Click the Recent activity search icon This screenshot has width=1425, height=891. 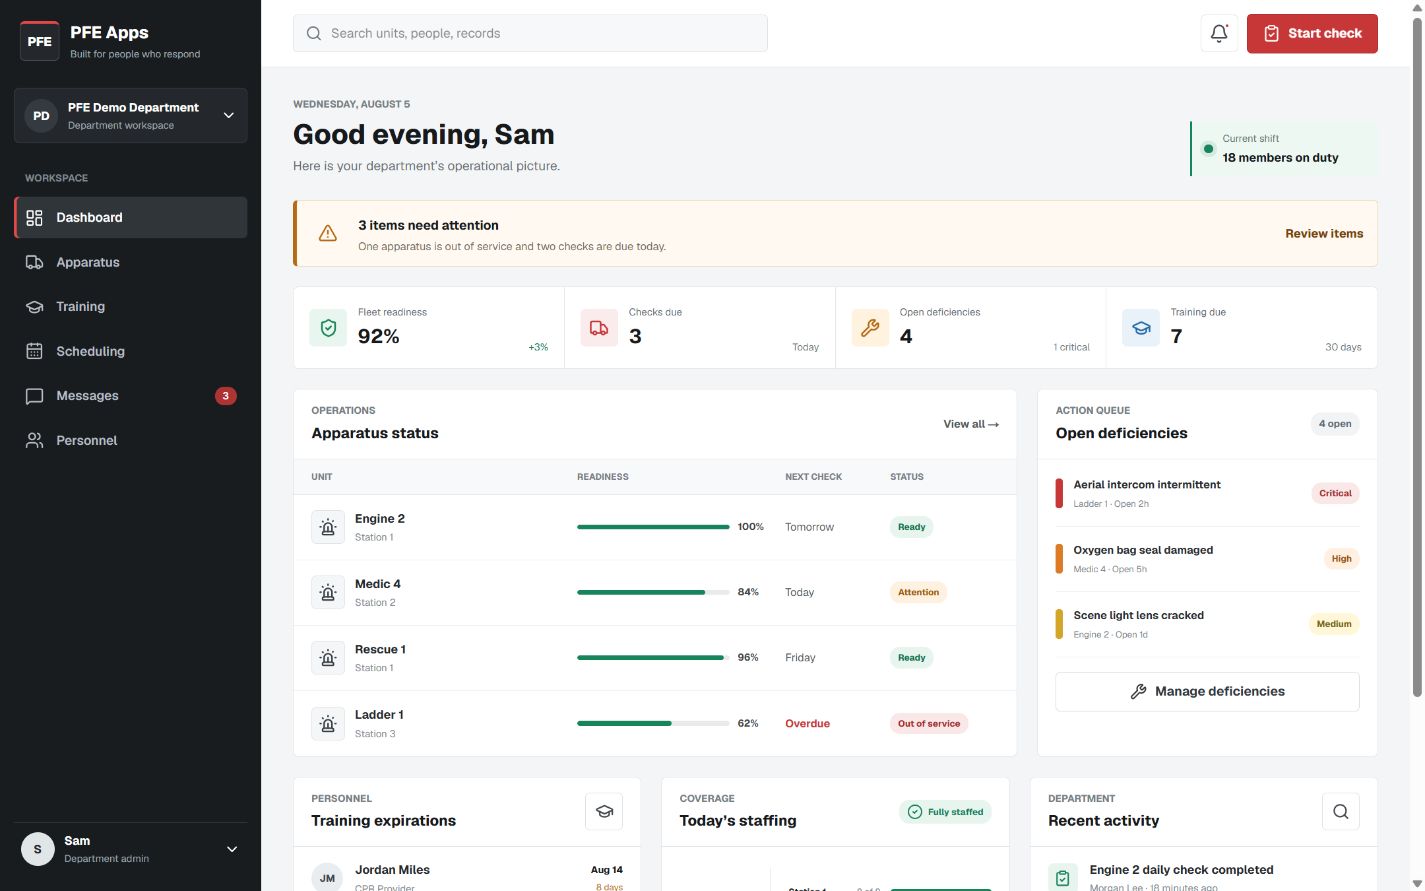(1341, 811)
